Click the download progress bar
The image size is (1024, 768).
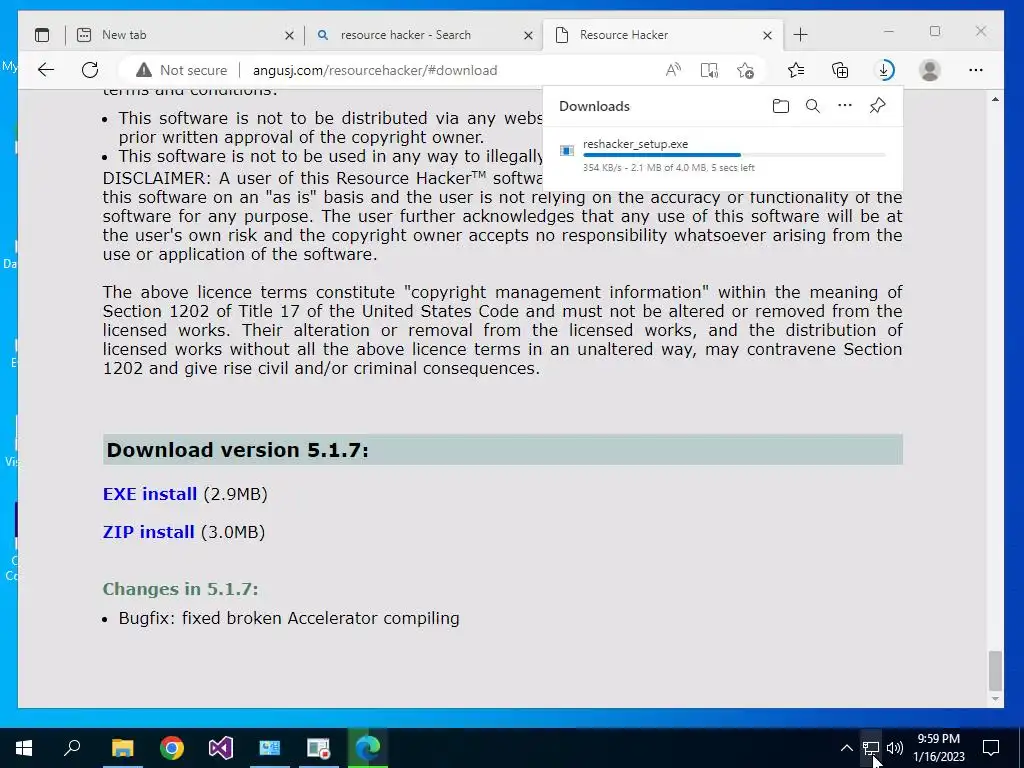pos(734,155)
